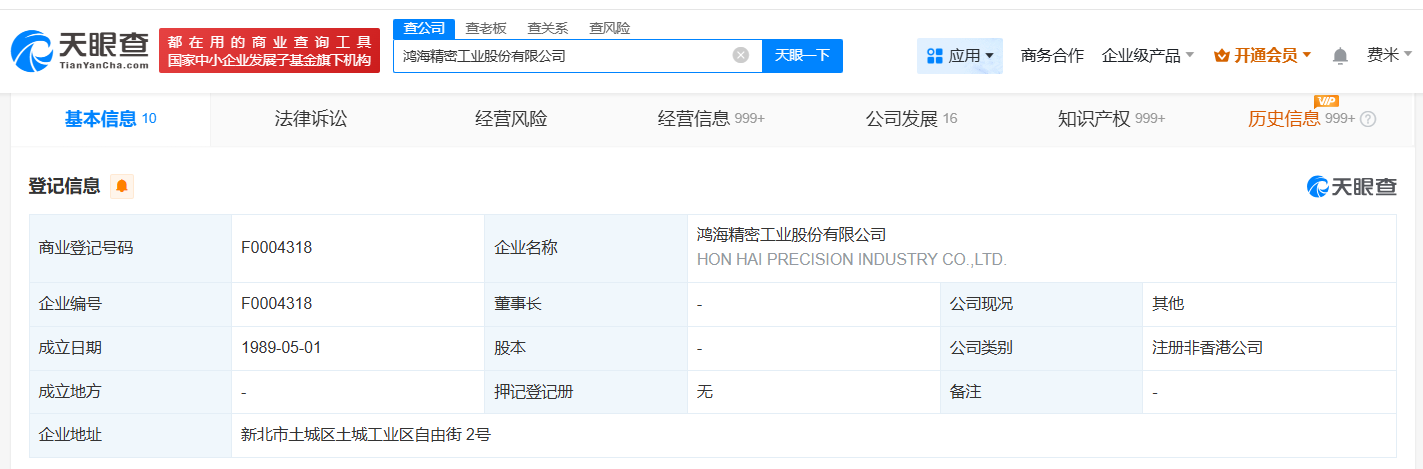Open the 知识产权 tab

(1111, 119)
